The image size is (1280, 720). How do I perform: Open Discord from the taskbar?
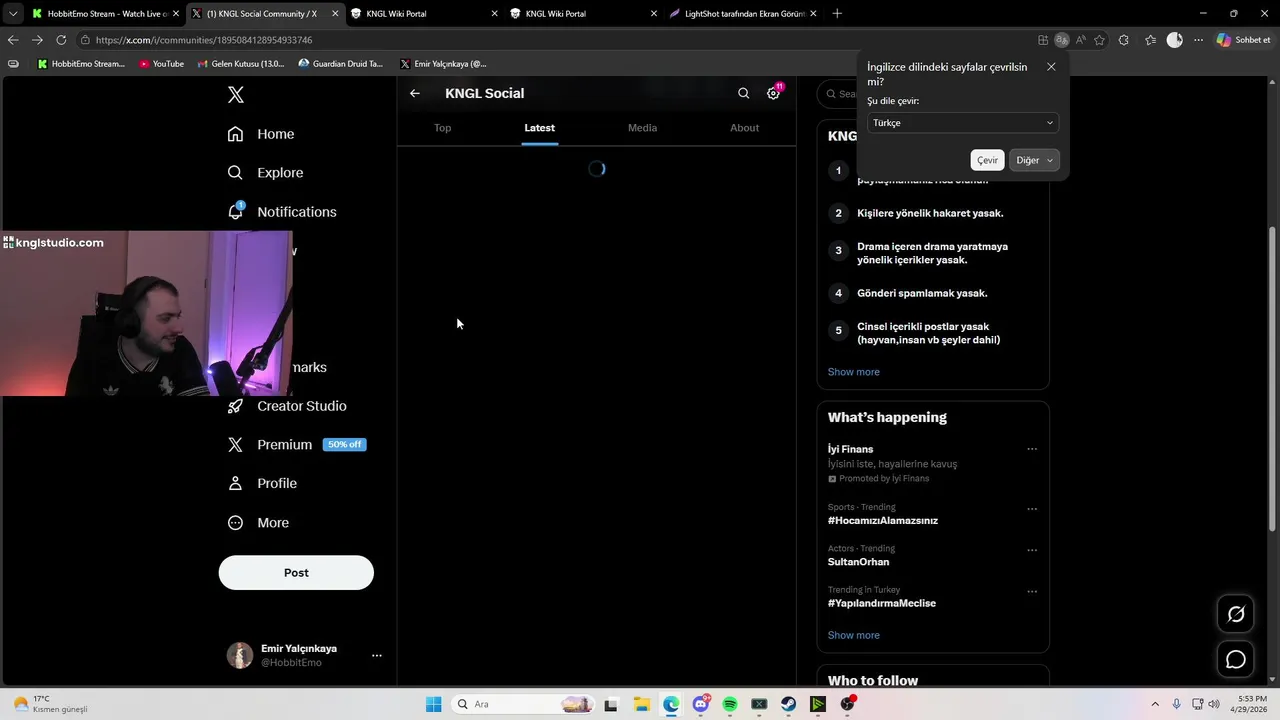tap(700, 704)
